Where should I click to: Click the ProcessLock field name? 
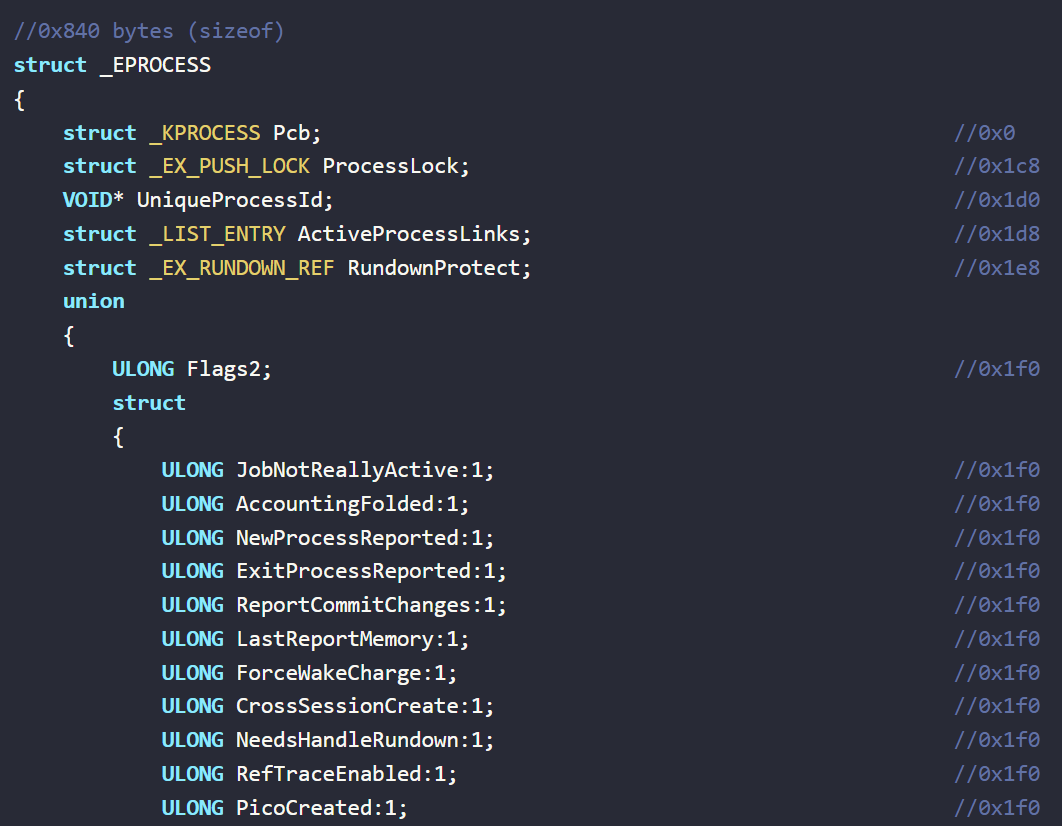pos(390,167)
